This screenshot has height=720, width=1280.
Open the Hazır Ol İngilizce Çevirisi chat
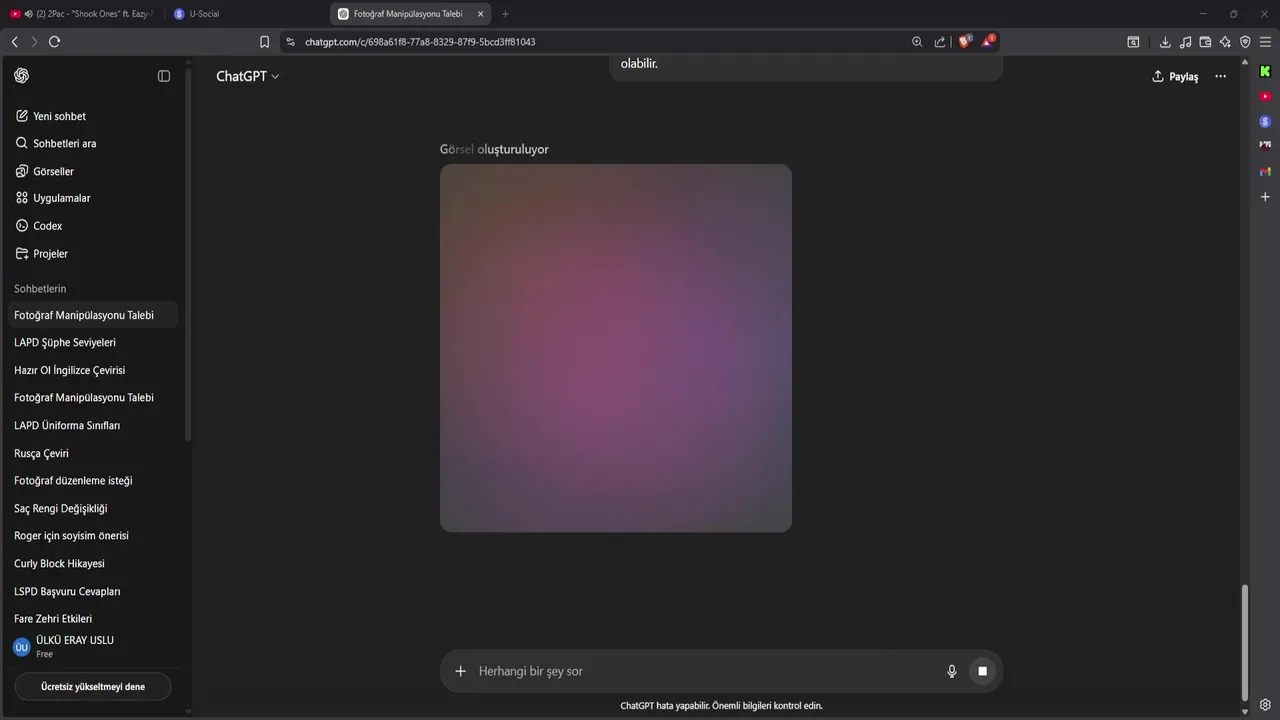93,370
